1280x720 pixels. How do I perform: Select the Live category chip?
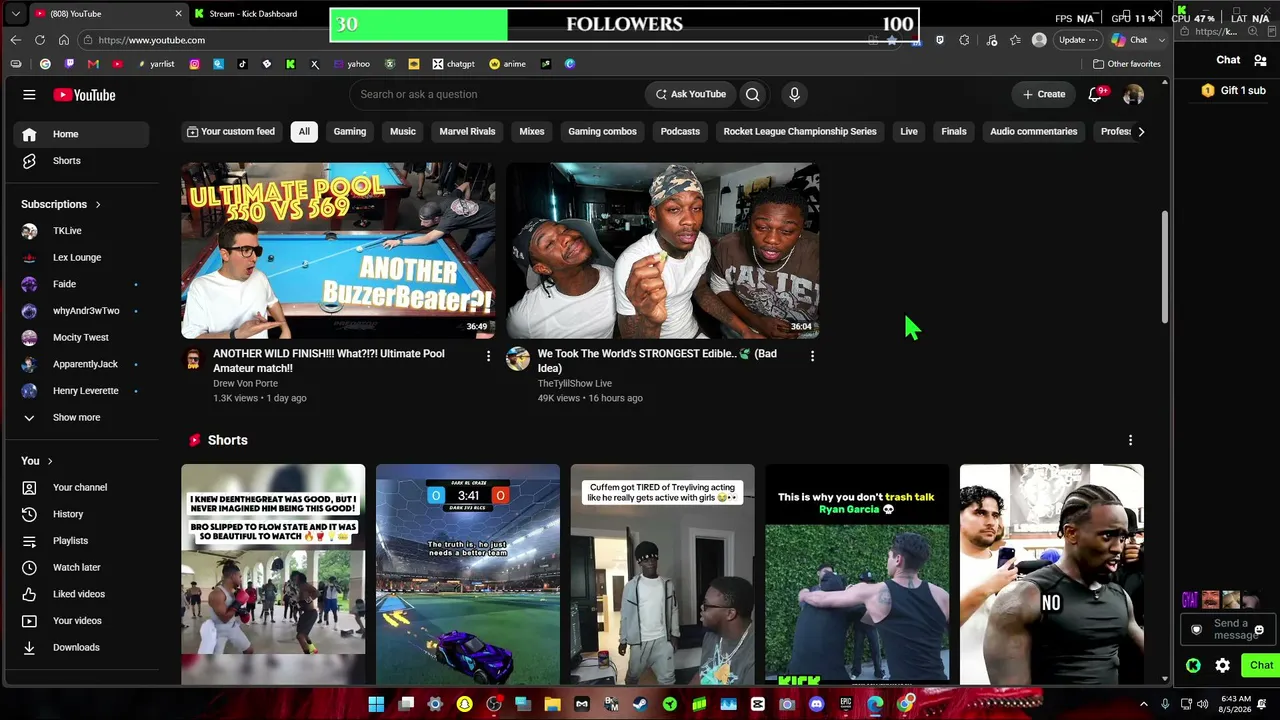click(909, 131)
